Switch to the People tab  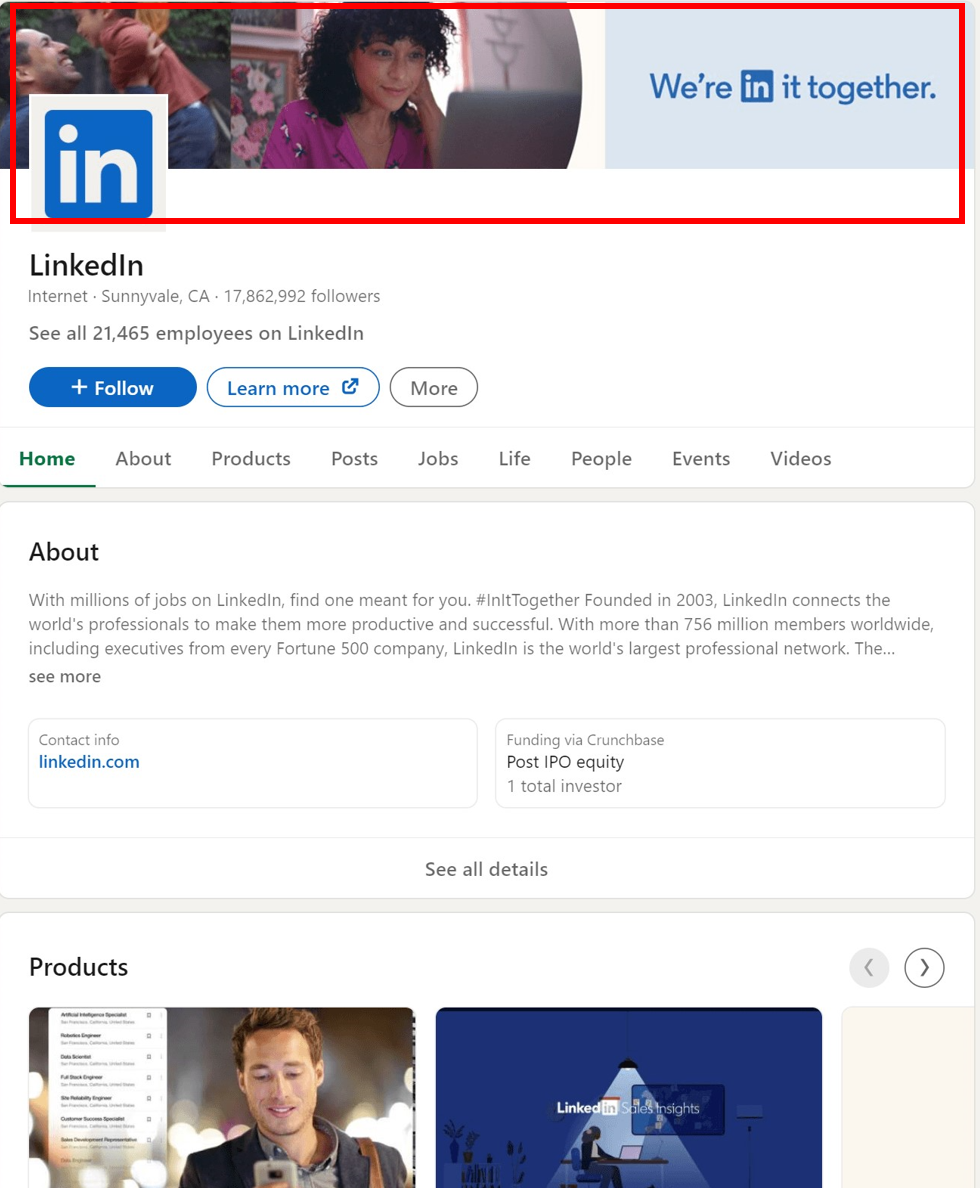click(601, 458)
